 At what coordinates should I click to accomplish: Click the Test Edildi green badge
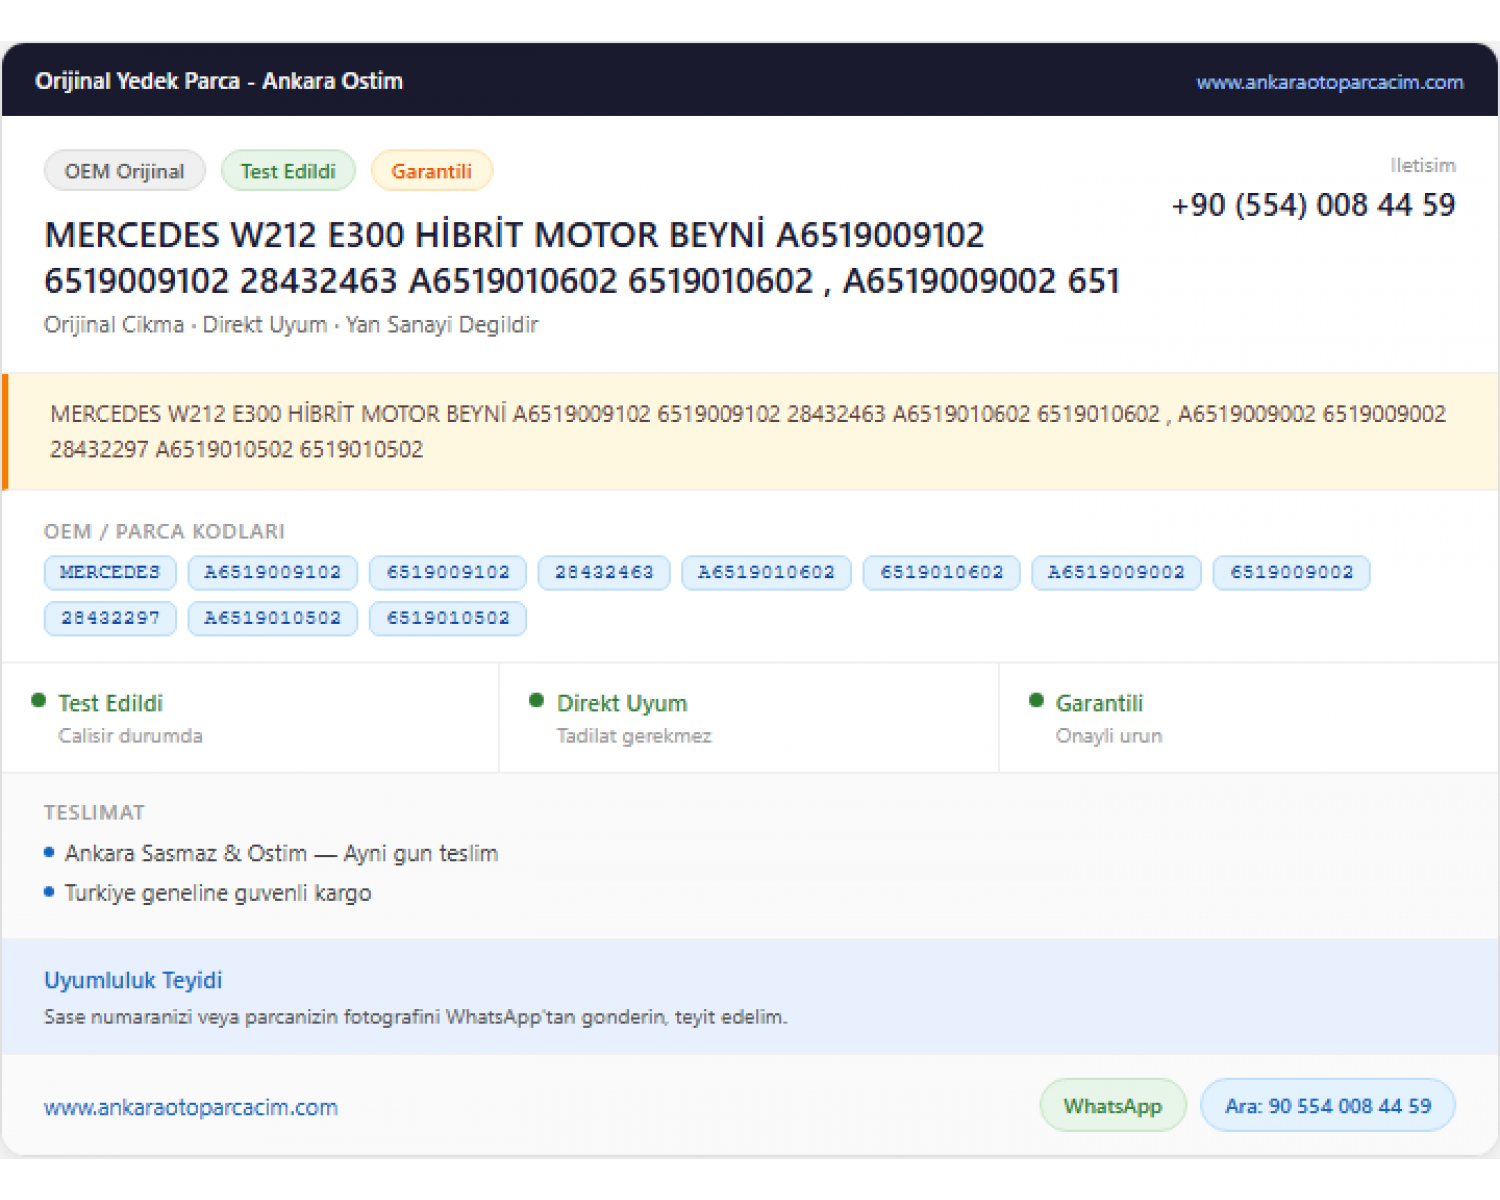pos(288,171)
